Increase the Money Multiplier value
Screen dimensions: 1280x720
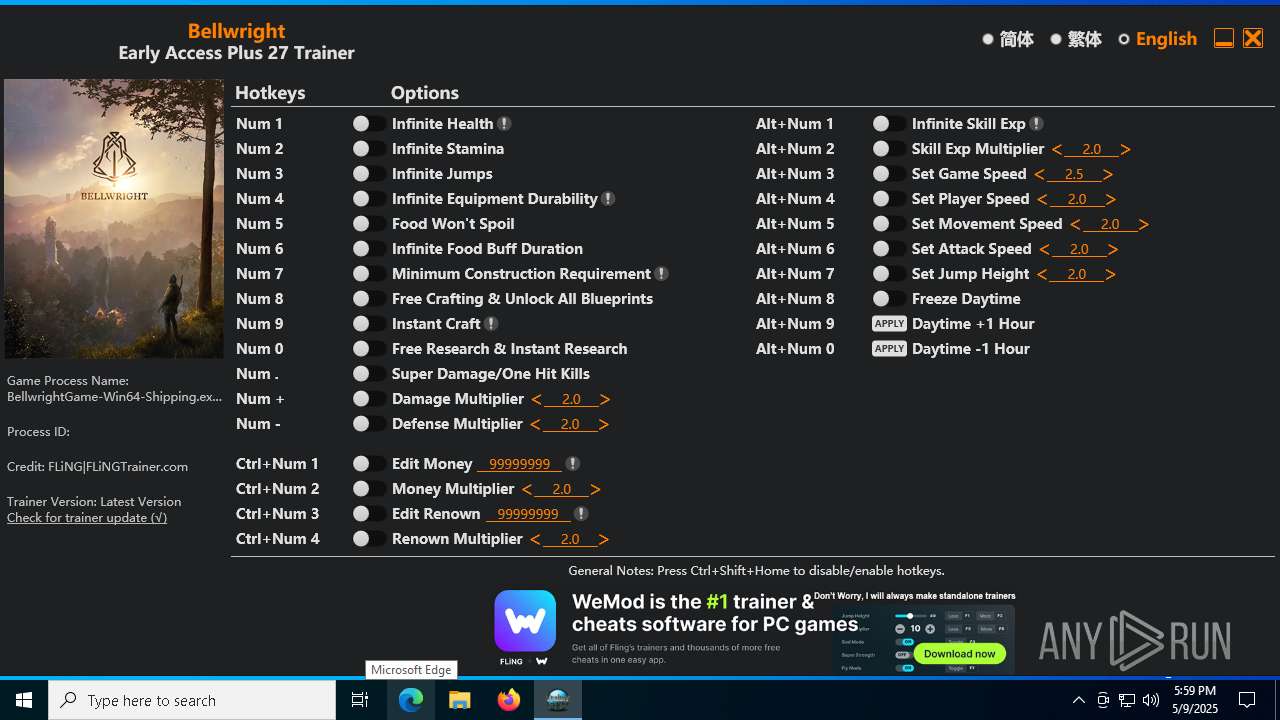(595, 489)
